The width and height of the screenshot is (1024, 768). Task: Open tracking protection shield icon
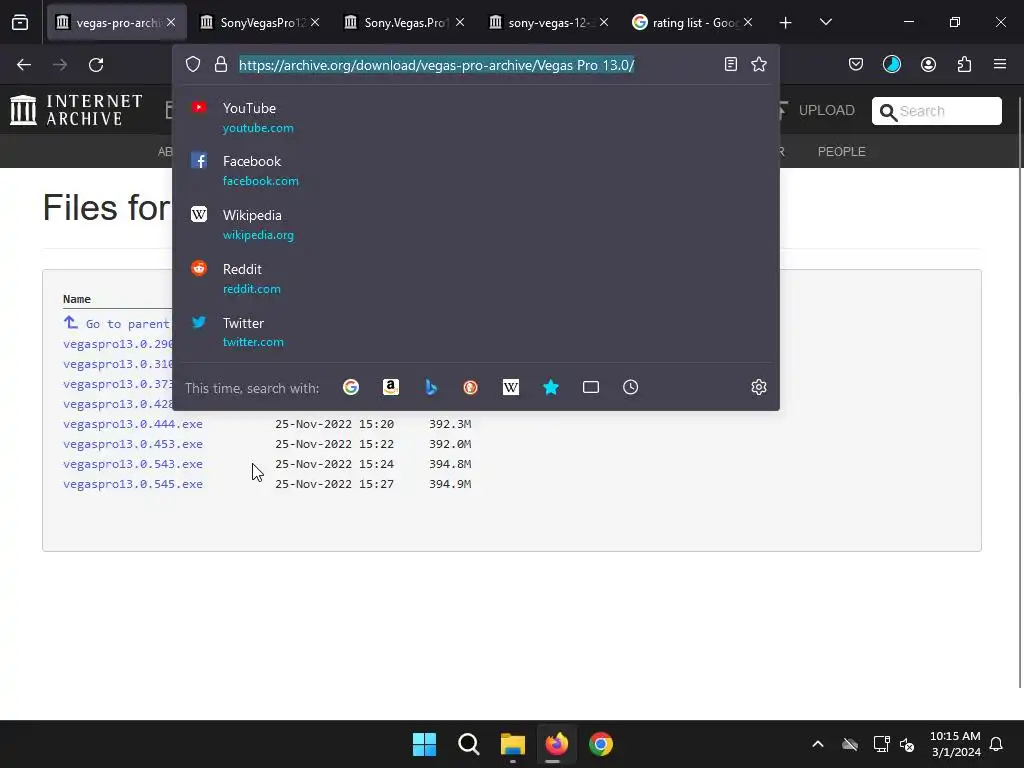pos(193,65)
